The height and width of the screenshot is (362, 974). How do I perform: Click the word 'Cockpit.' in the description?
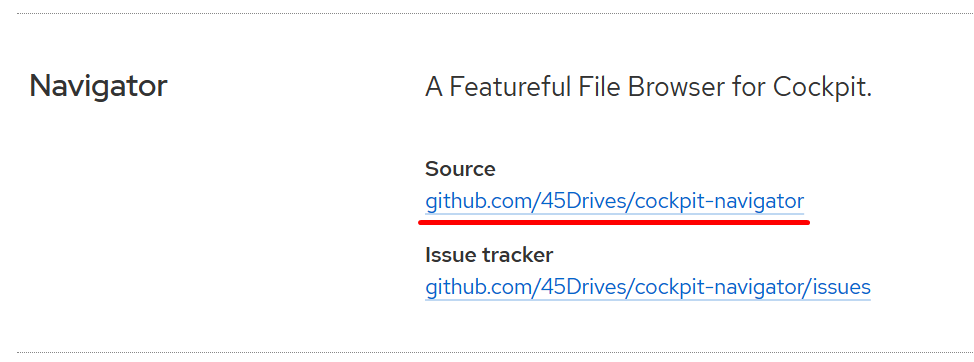[822, 88]
